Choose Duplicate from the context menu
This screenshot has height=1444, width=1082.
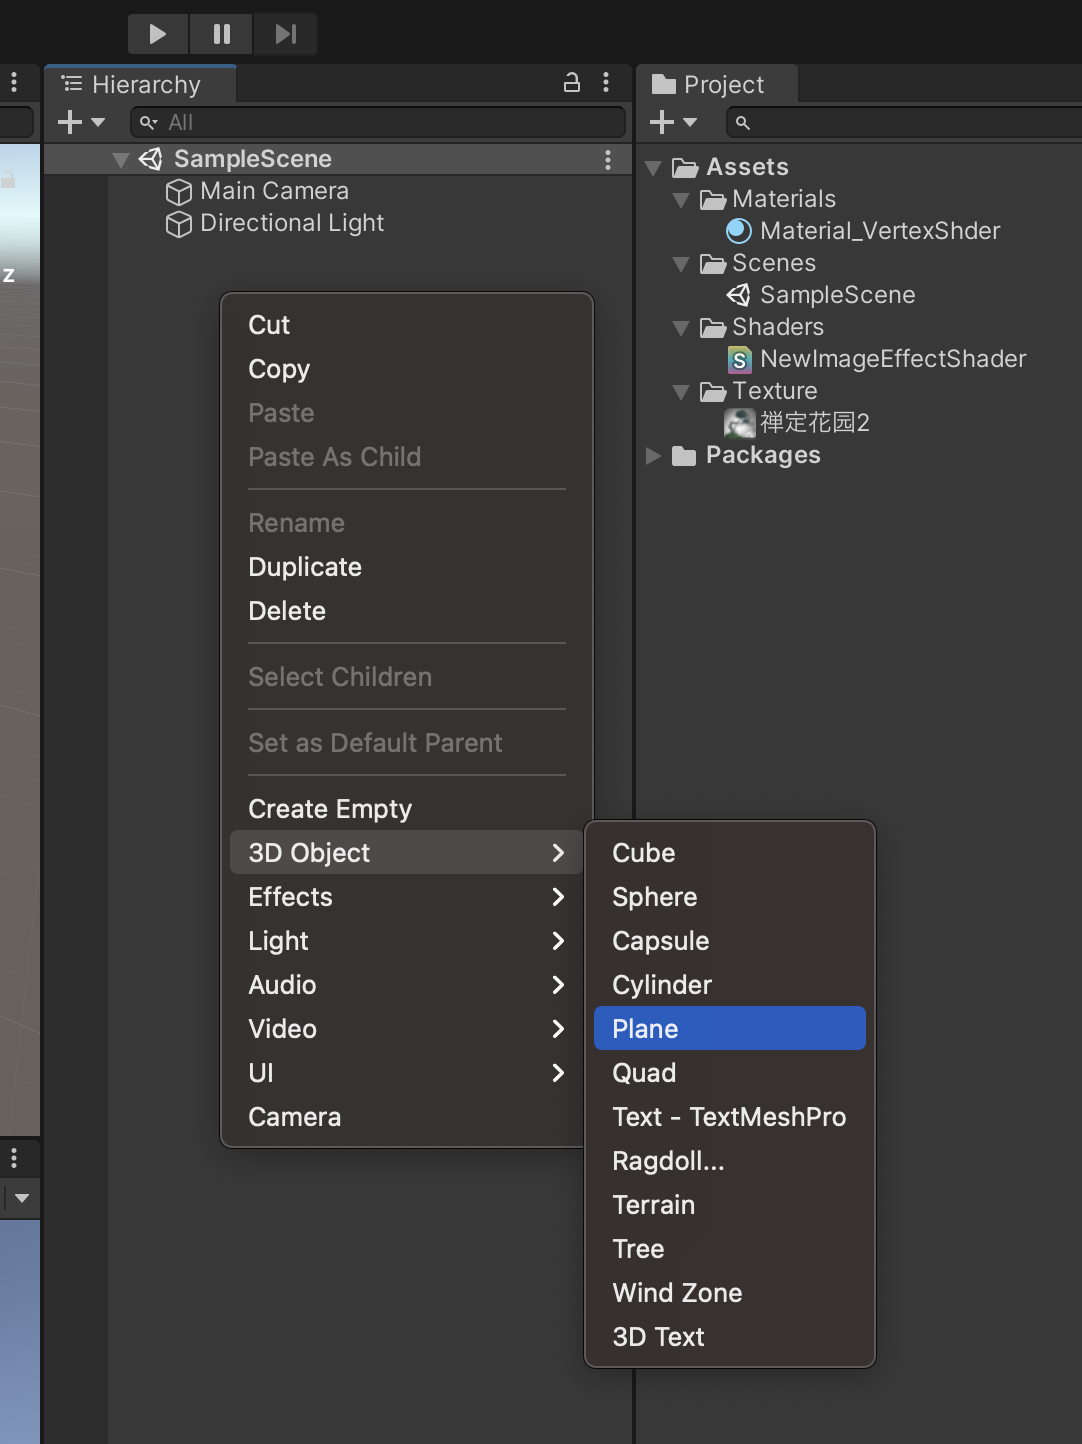(305, 567)
